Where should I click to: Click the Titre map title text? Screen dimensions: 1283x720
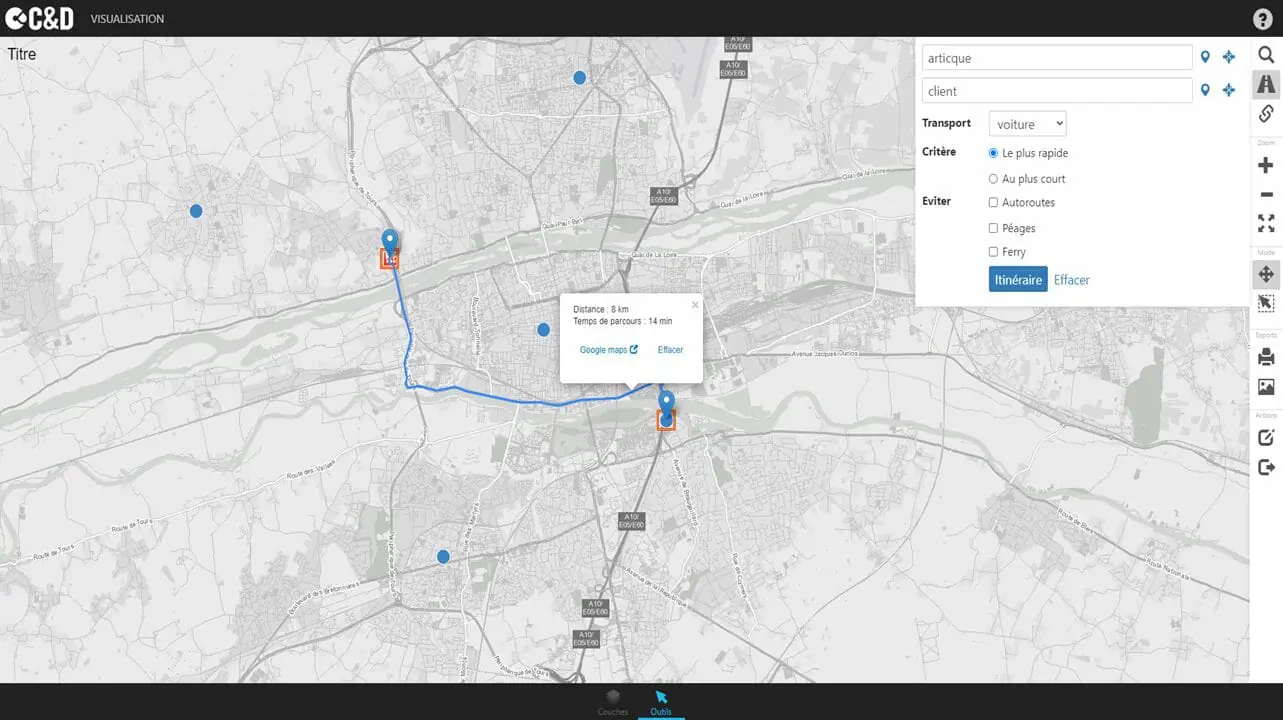point(22,54)
